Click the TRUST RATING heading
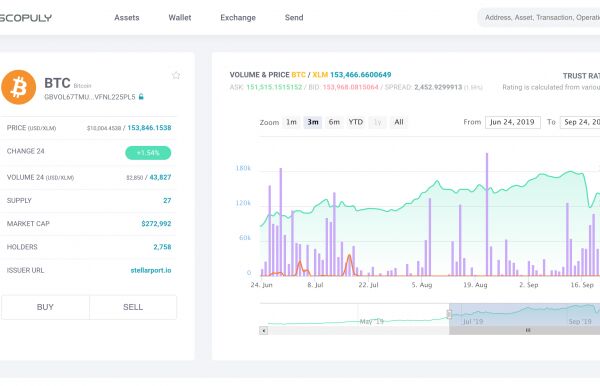 tap(581, 76)
